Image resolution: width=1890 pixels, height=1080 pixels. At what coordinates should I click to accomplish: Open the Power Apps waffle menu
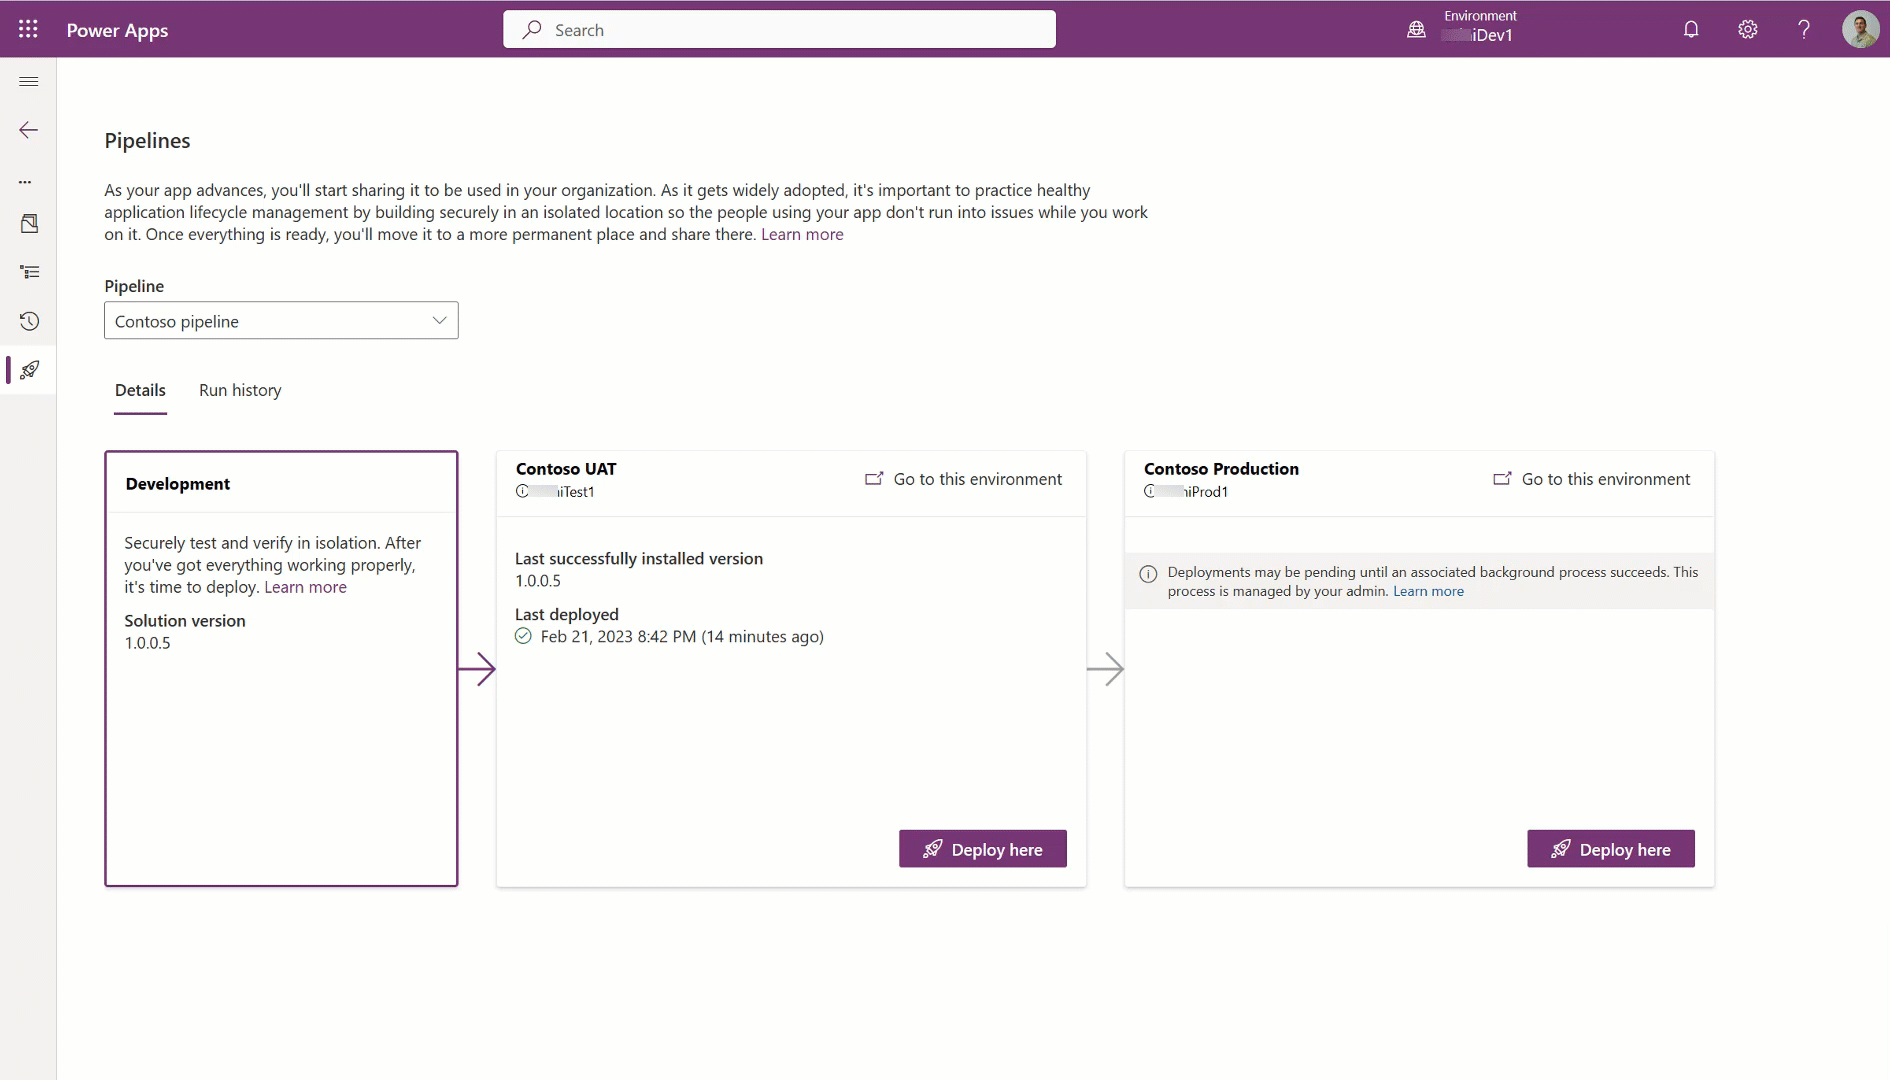[x=28, y=29]
